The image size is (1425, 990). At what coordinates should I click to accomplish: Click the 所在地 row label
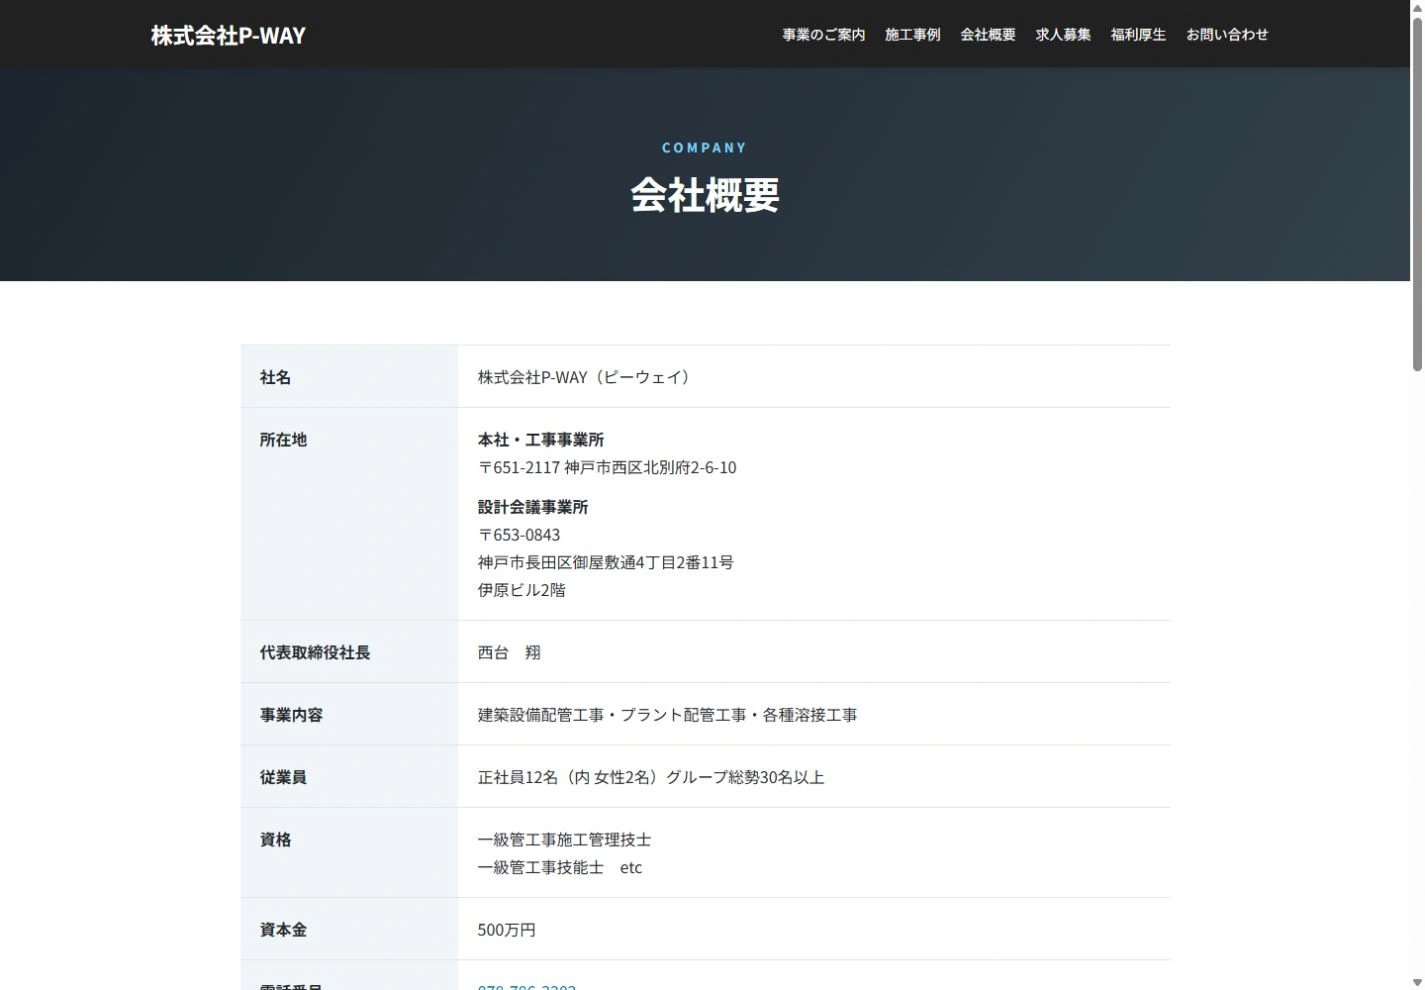pos(283,440)
